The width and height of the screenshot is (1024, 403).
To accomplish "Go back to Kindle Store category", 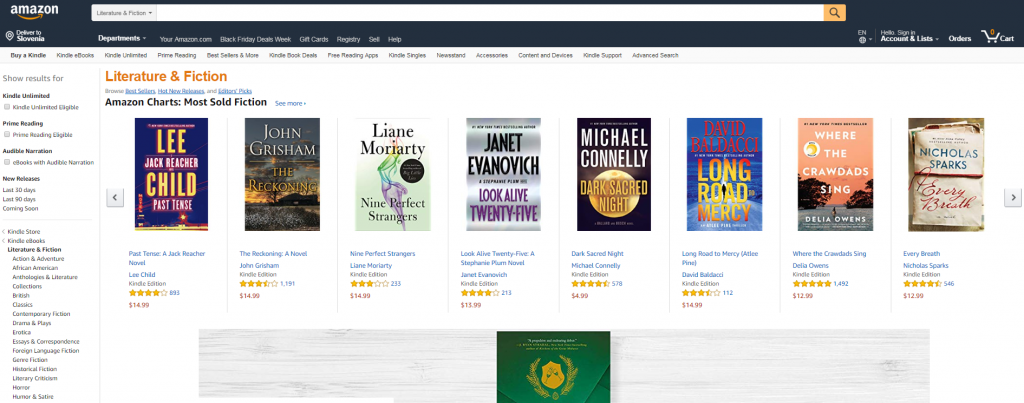I will coord(24,232).
